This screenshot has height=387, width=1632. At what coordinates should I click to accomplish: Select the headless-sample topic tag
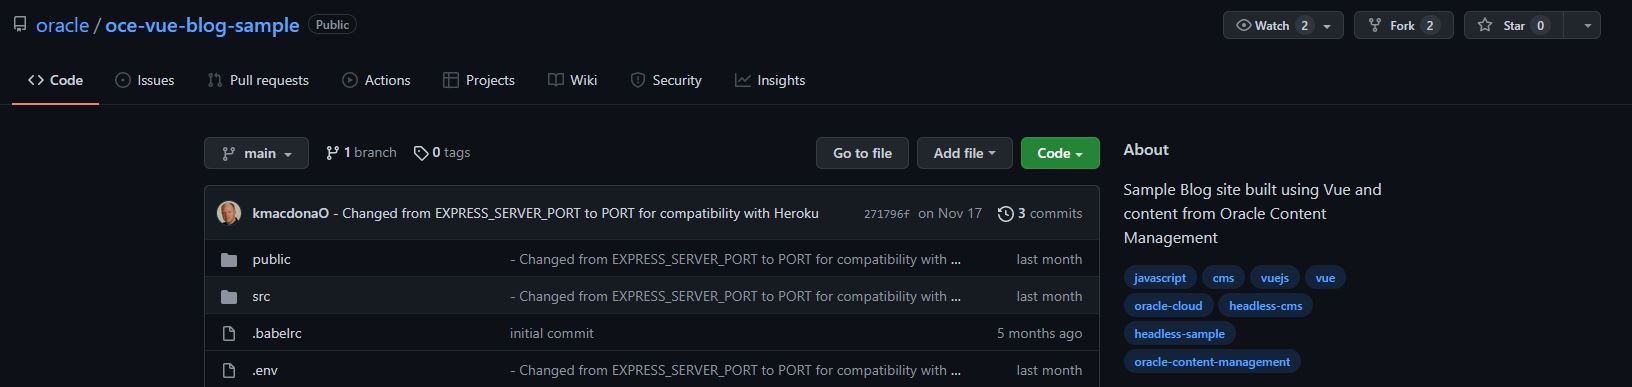1179,334
